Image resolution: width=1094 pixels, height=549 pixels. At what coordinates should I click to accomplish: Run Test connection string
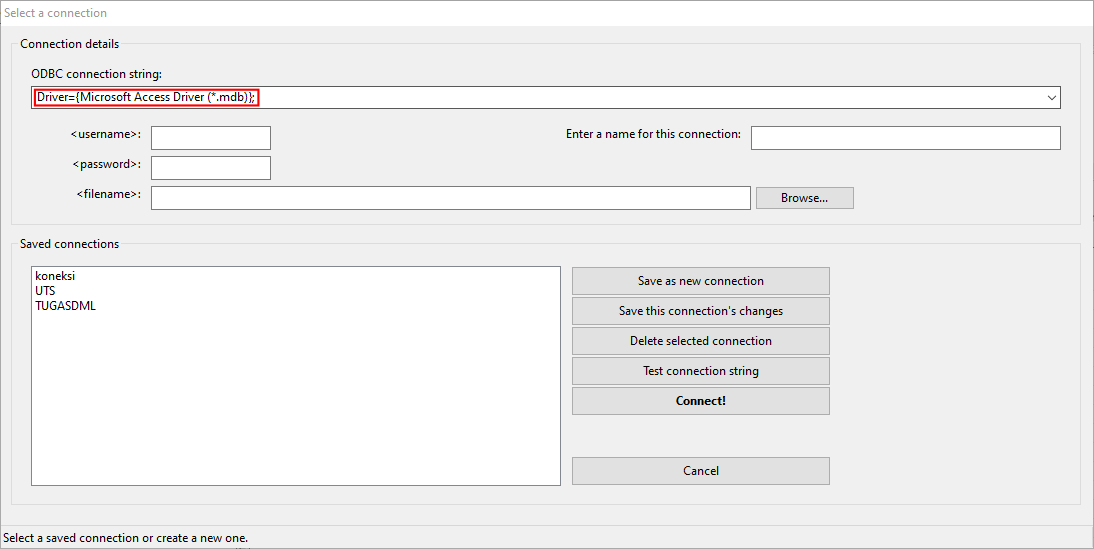(x=700, y=371)
